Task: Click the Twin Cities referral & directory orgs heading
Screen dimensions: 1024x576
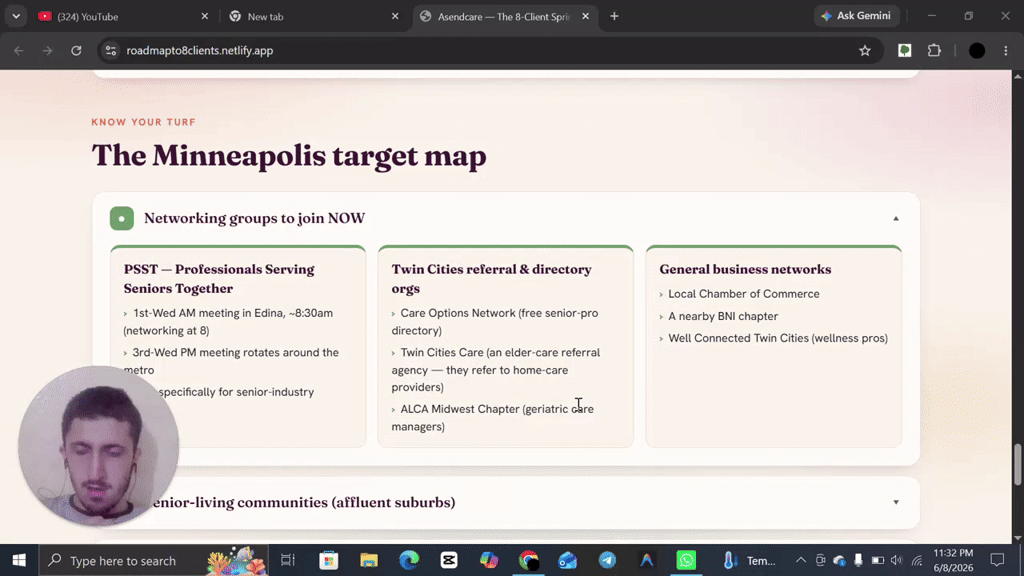Action: [x=491, y=279]
